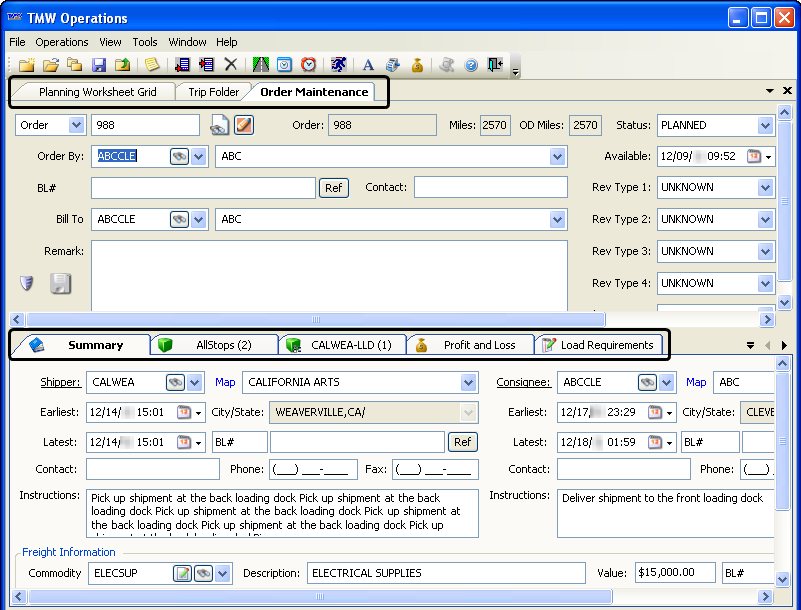Click the blue Help question mark icon
This screenshot has width=801, height=610.
471,65
